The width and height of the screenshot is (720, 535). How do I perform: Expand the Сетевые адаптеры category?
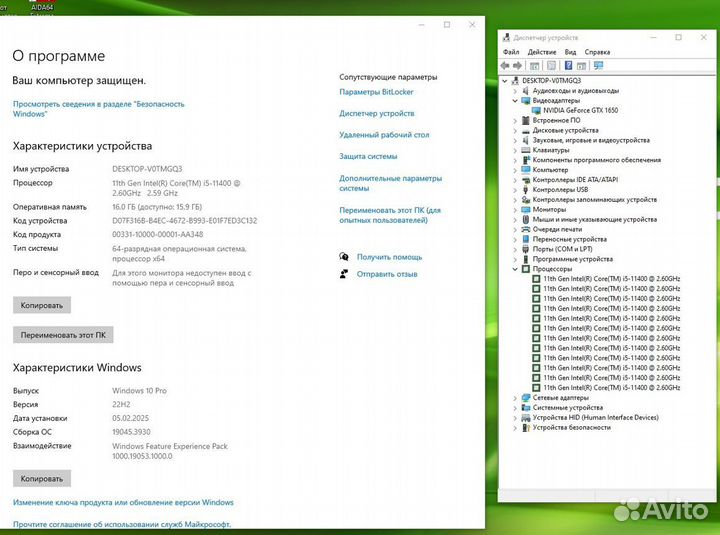[515, 398]
